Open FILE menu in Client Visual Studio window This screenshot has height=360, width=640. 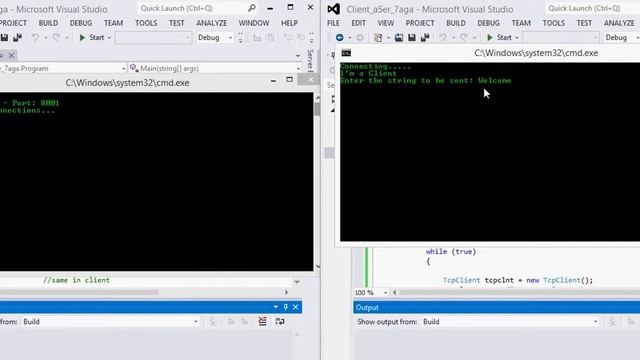click(x=333, y=23)
